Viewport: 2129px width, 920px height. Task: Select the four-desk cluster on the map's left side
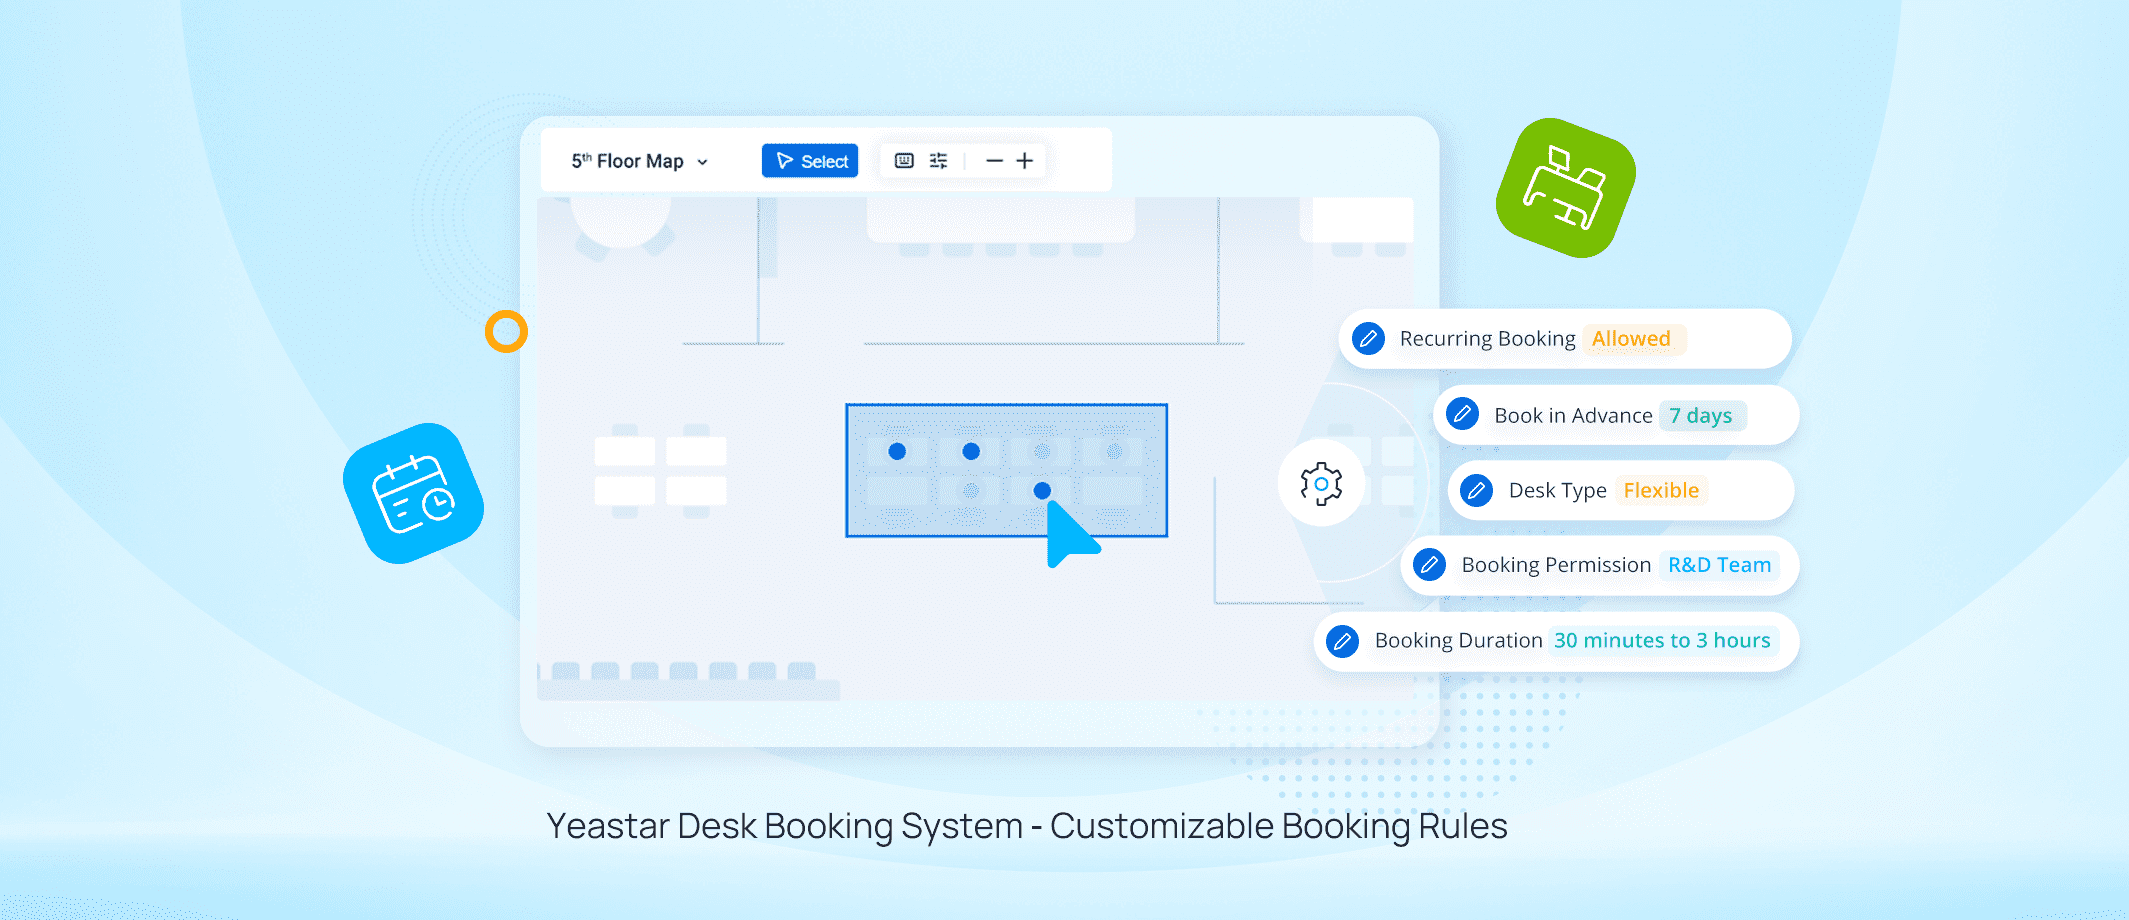pos(660,471)
